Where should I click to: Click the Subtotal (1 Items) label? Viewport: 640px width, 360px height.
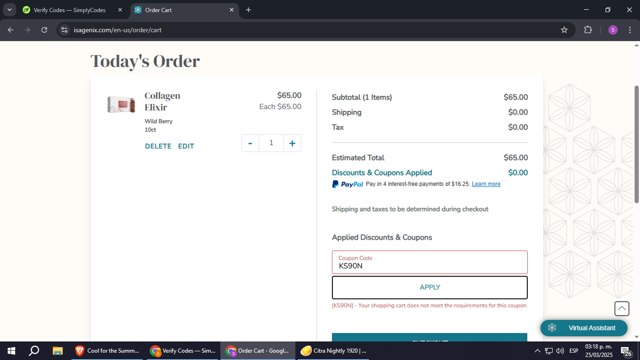click(362, 97)
